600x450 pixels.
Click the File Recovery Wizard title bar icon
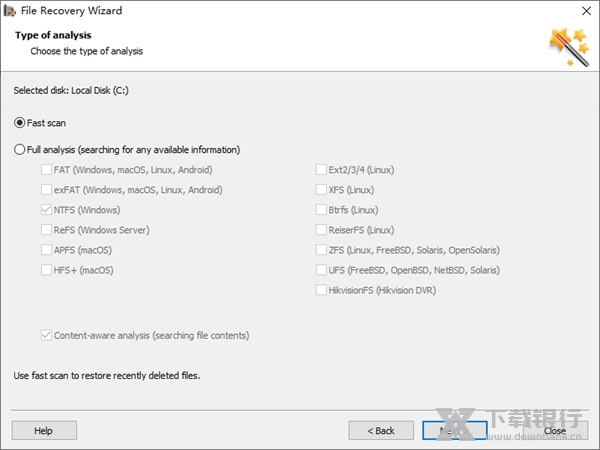click(10, 11)
